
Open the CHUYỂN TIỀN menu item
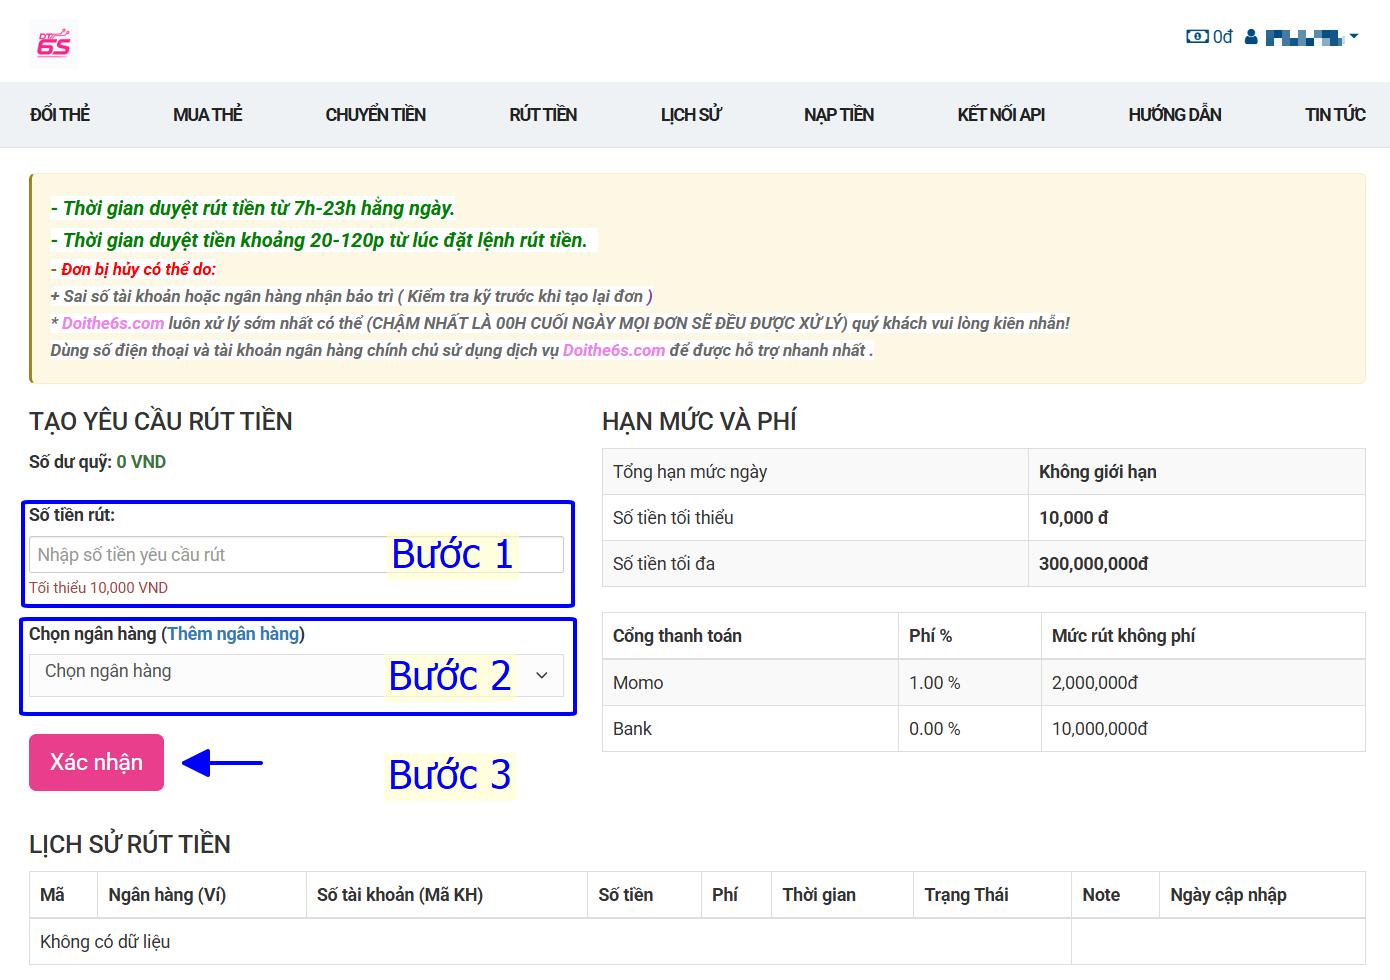[375, 115]
